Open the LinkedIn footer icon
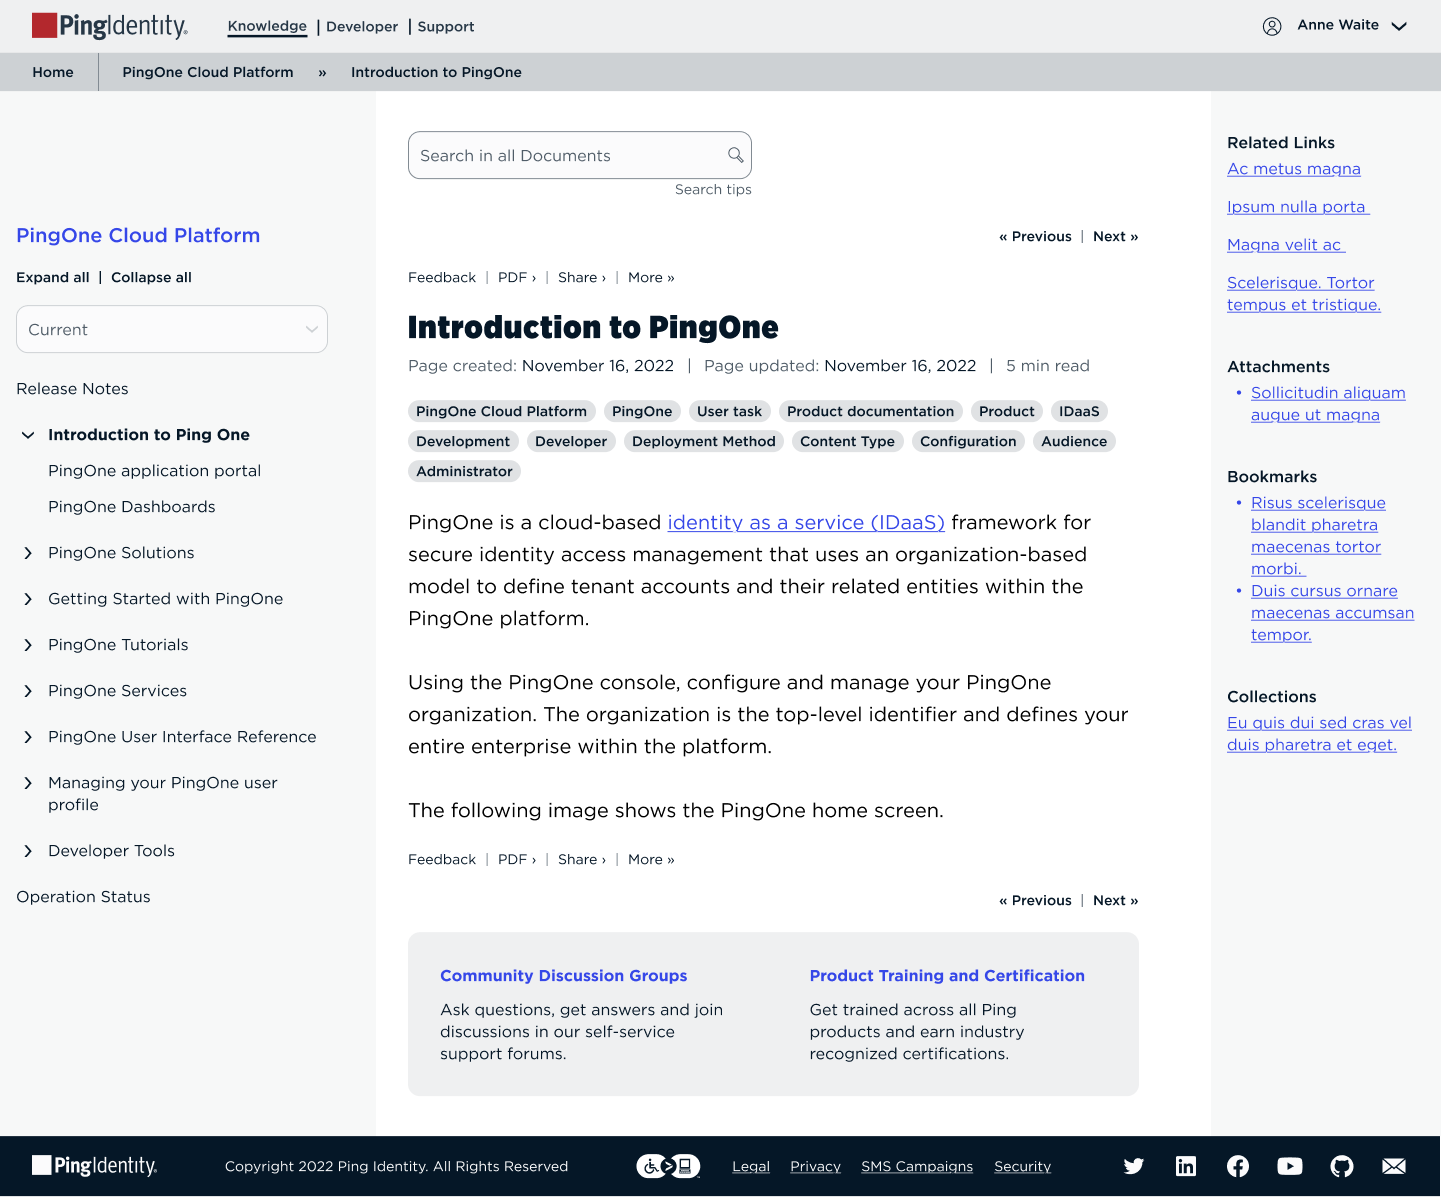This screenshot has height=1197, width=1441. tap(1185, 1166)
